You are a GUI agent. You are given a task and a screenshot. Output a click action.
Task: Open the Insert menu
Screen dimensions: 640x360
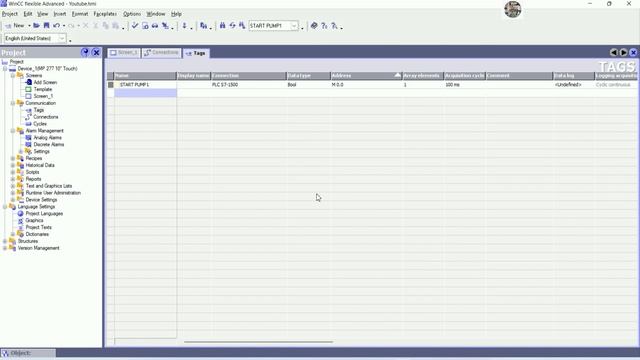coord(60,14)
